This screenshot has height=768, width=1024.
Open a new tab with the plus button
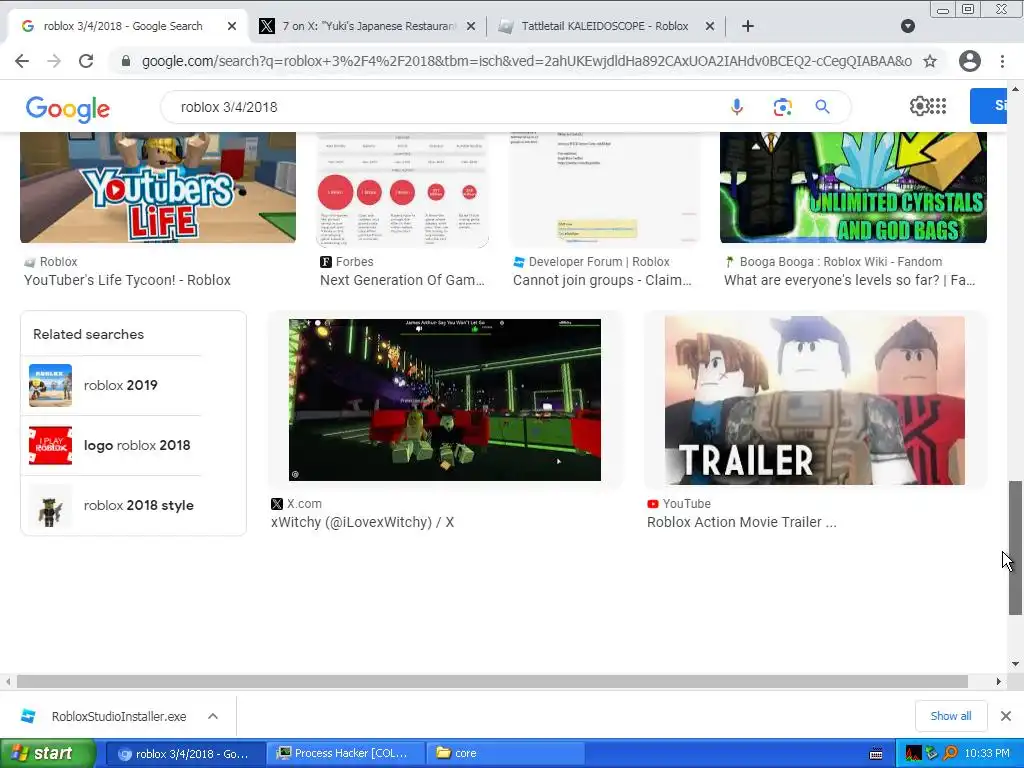point(748,26)
